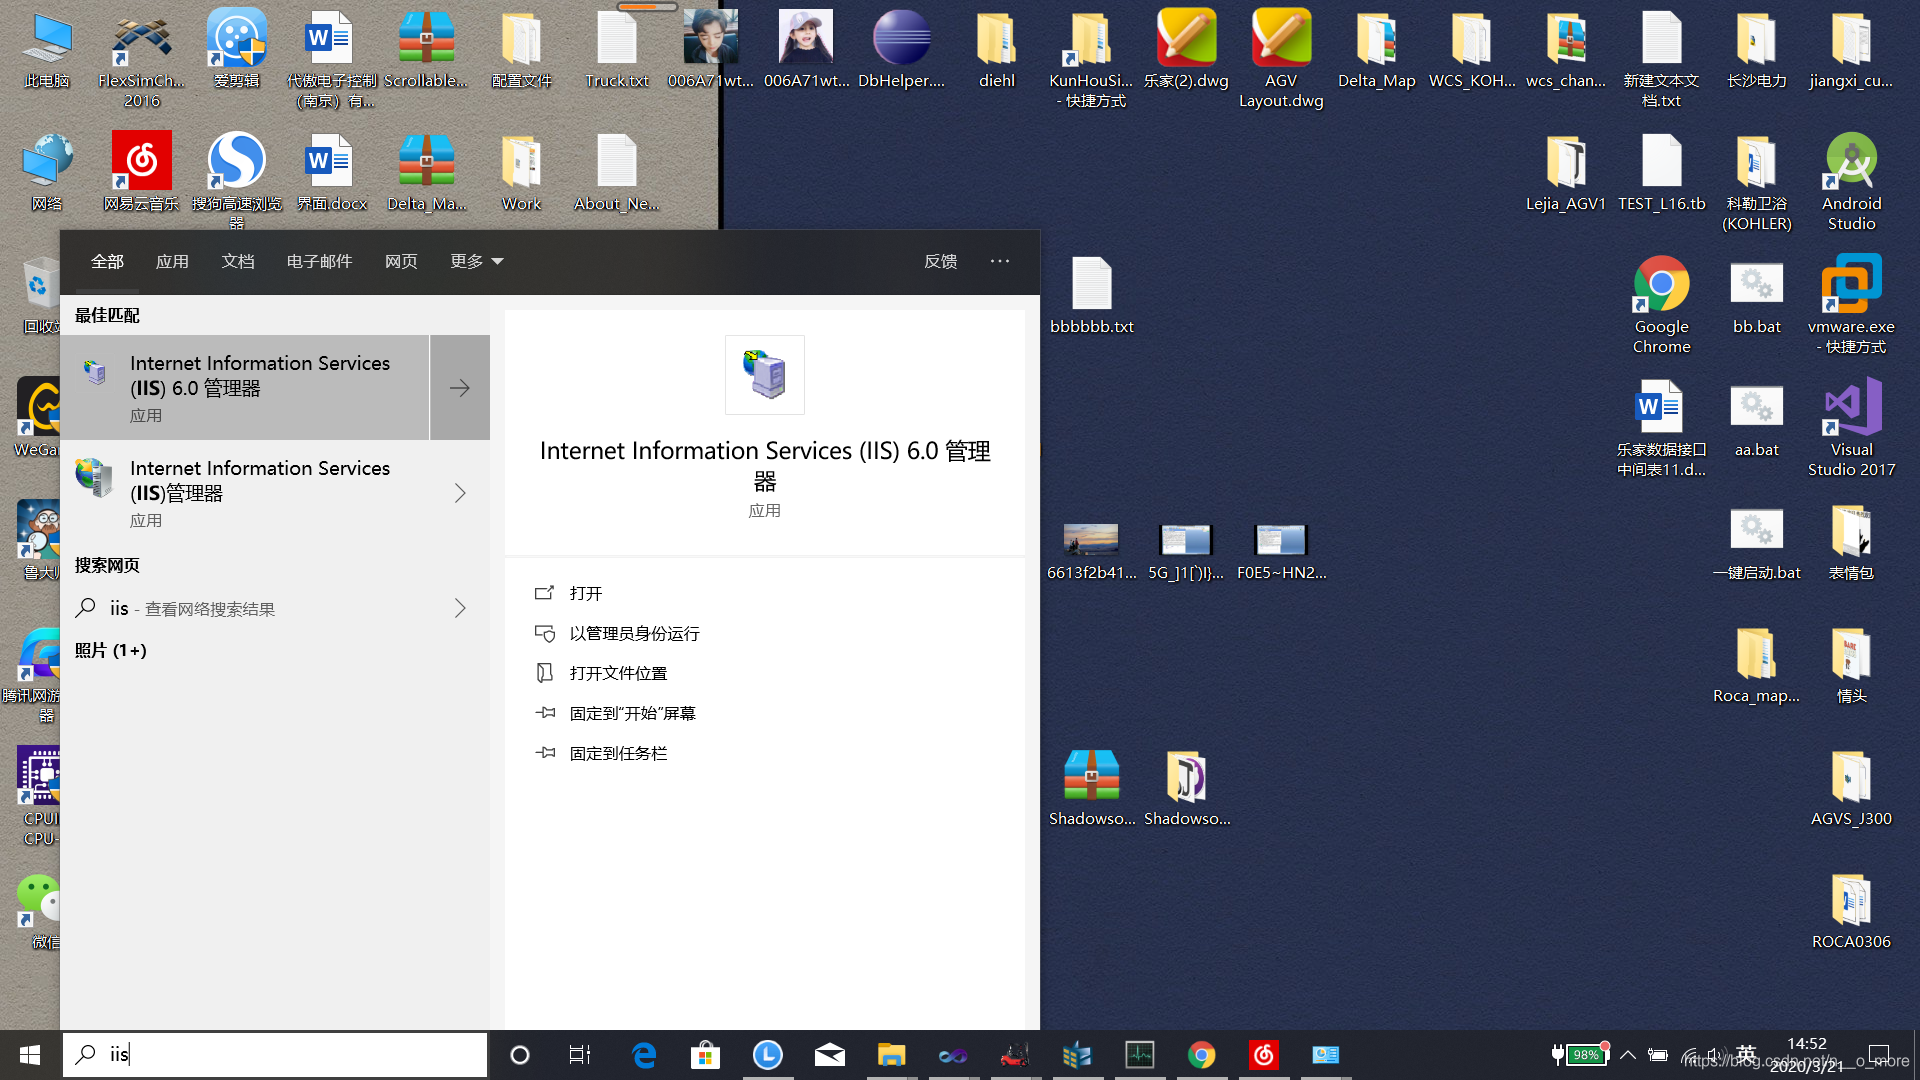
Task: Open AGV Layout.dwg file on desktop
Action: (1281, 59)
